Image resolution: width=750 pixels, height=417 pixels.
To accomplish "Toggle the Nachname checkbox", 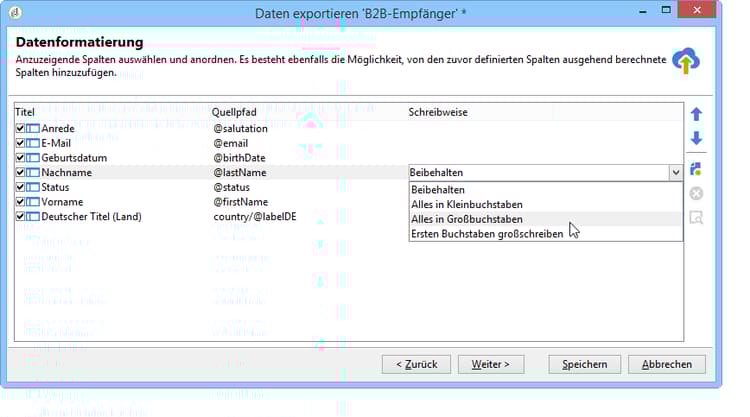I will click(x=20, y=172).
